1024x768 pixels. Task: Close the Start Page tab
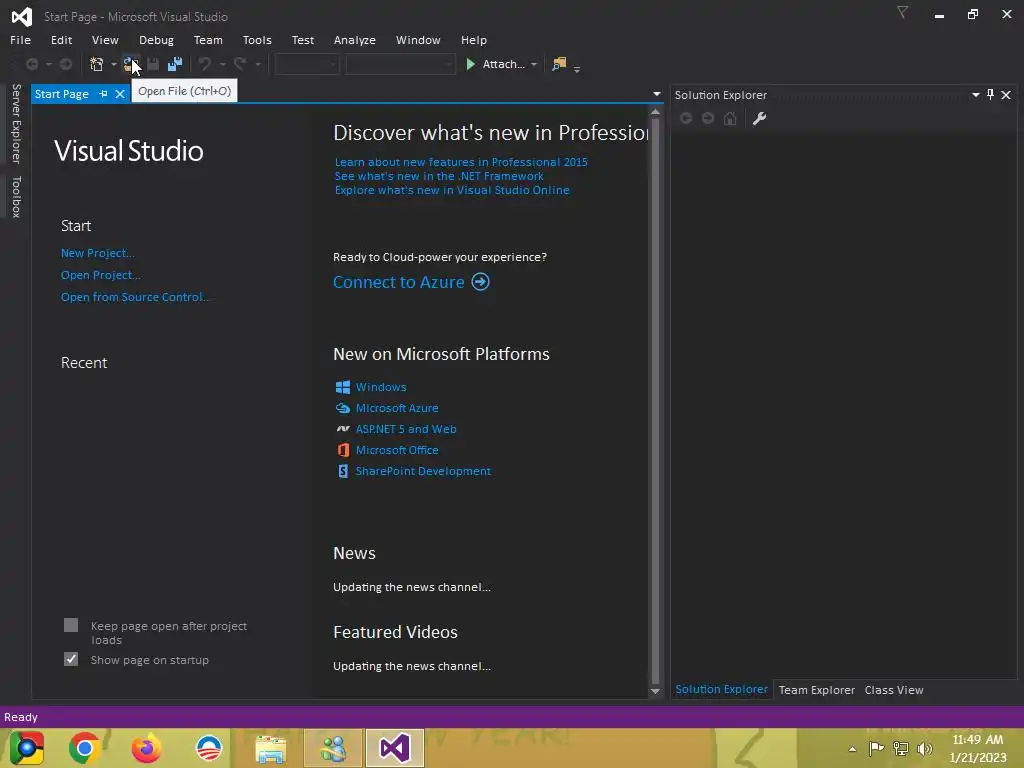(x=120, y=94)
